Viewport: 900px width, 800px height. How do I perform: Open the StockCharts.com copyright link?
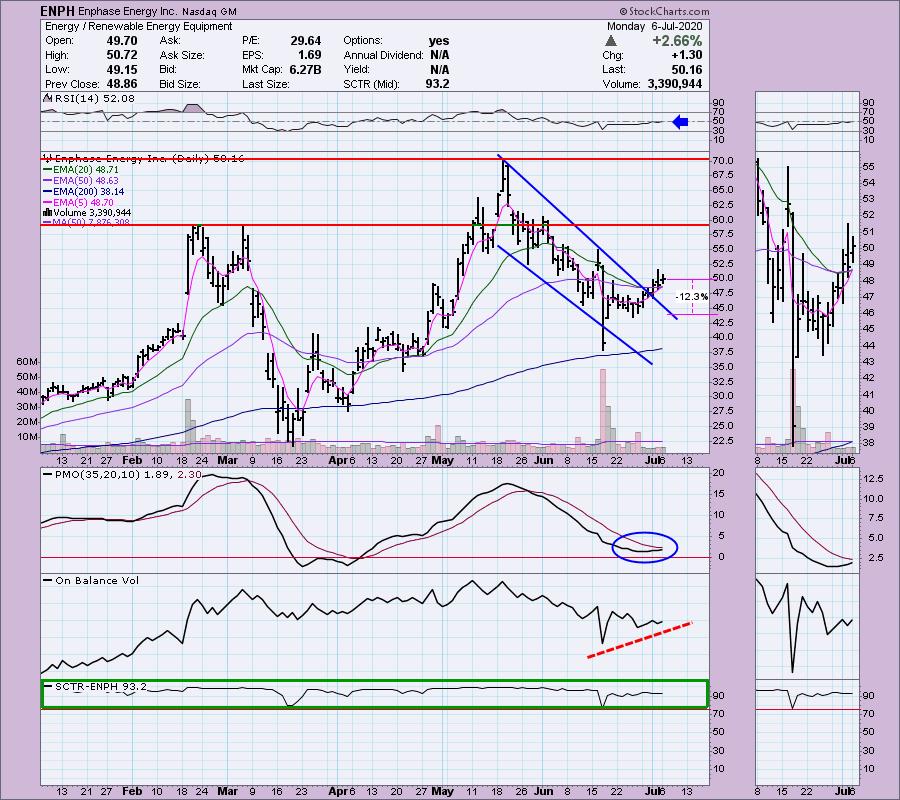(x=664, y=11)
